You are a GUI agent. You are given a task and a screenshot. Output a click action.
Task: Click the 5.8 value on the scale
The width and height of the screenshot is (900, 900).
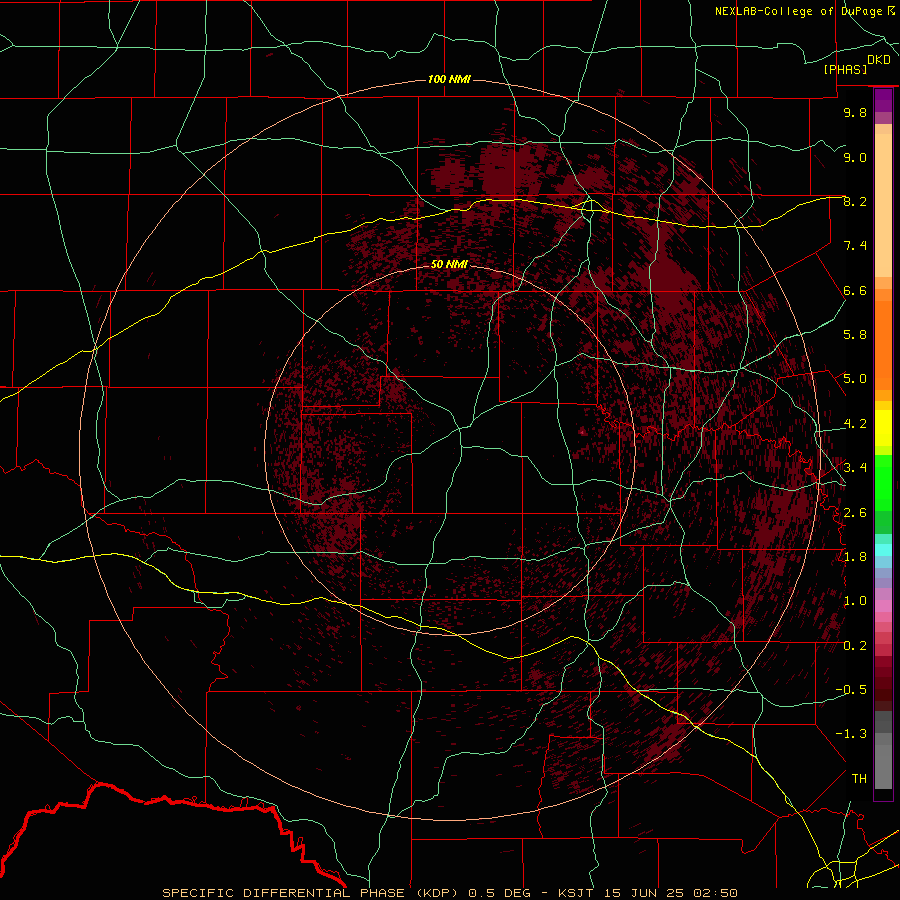(x=855, y=335)
